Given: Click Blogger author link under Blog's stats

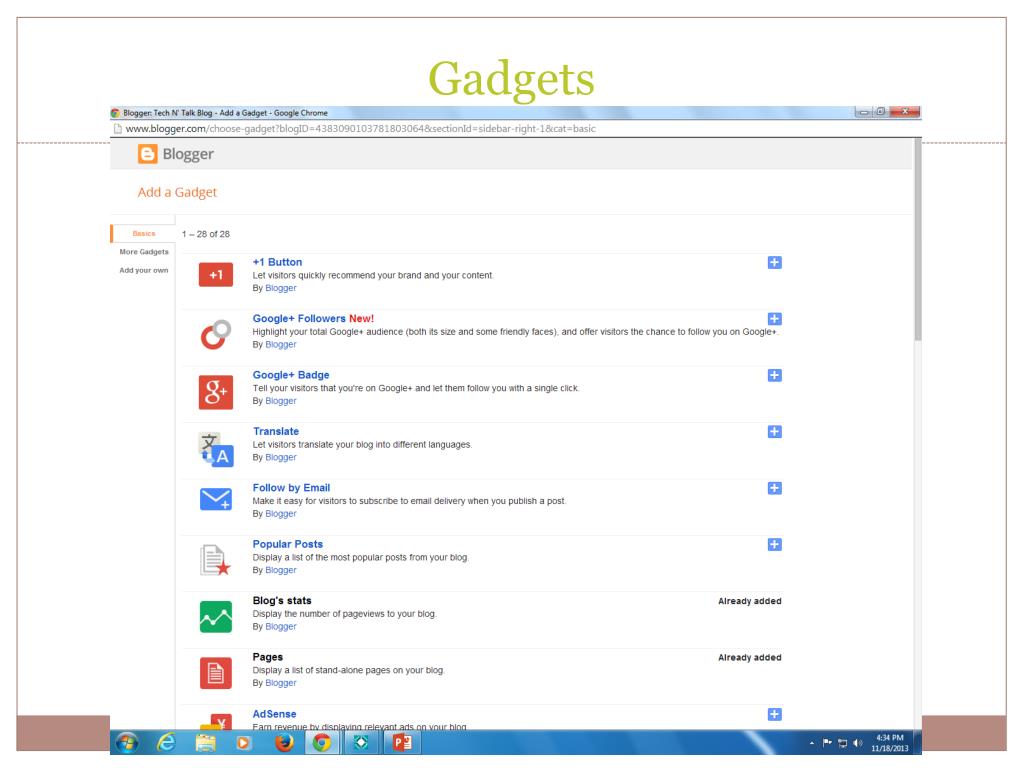Looking at the screenshot, I should click(281, 627).
